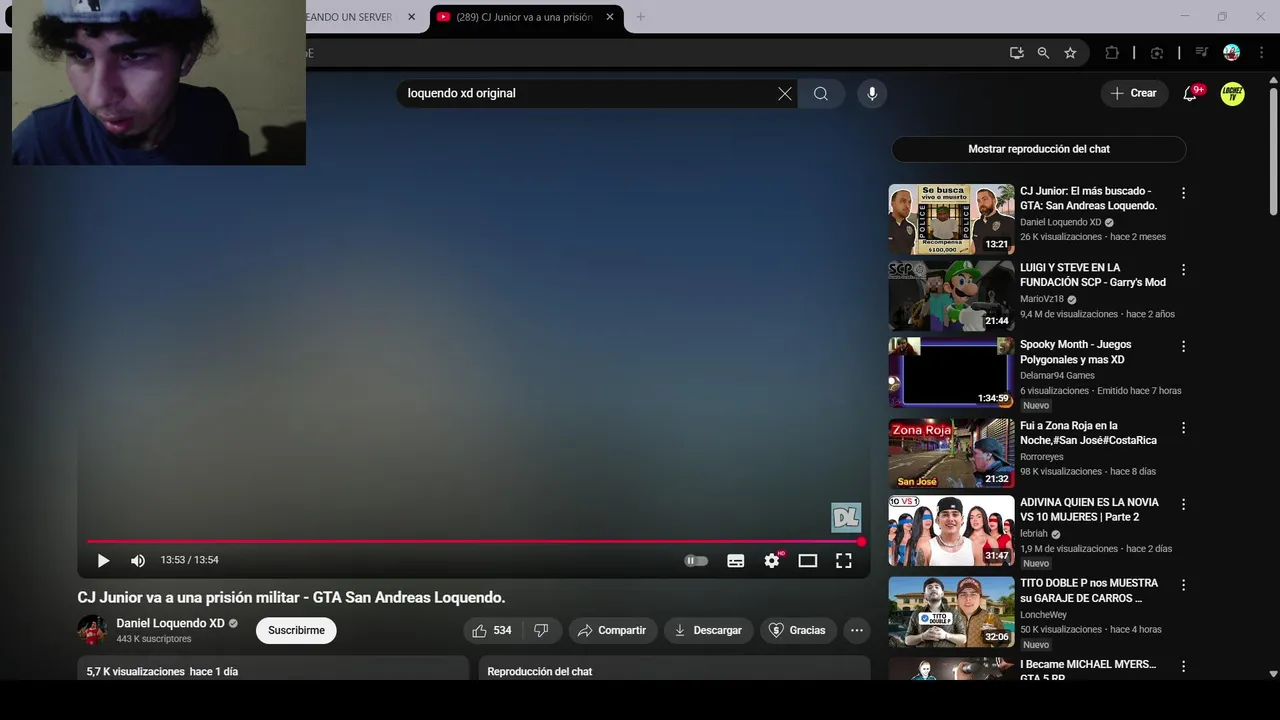1280x720 pixels.
Task: Switch to the EANDO UN SERVER tab
Action: (348, 17)
